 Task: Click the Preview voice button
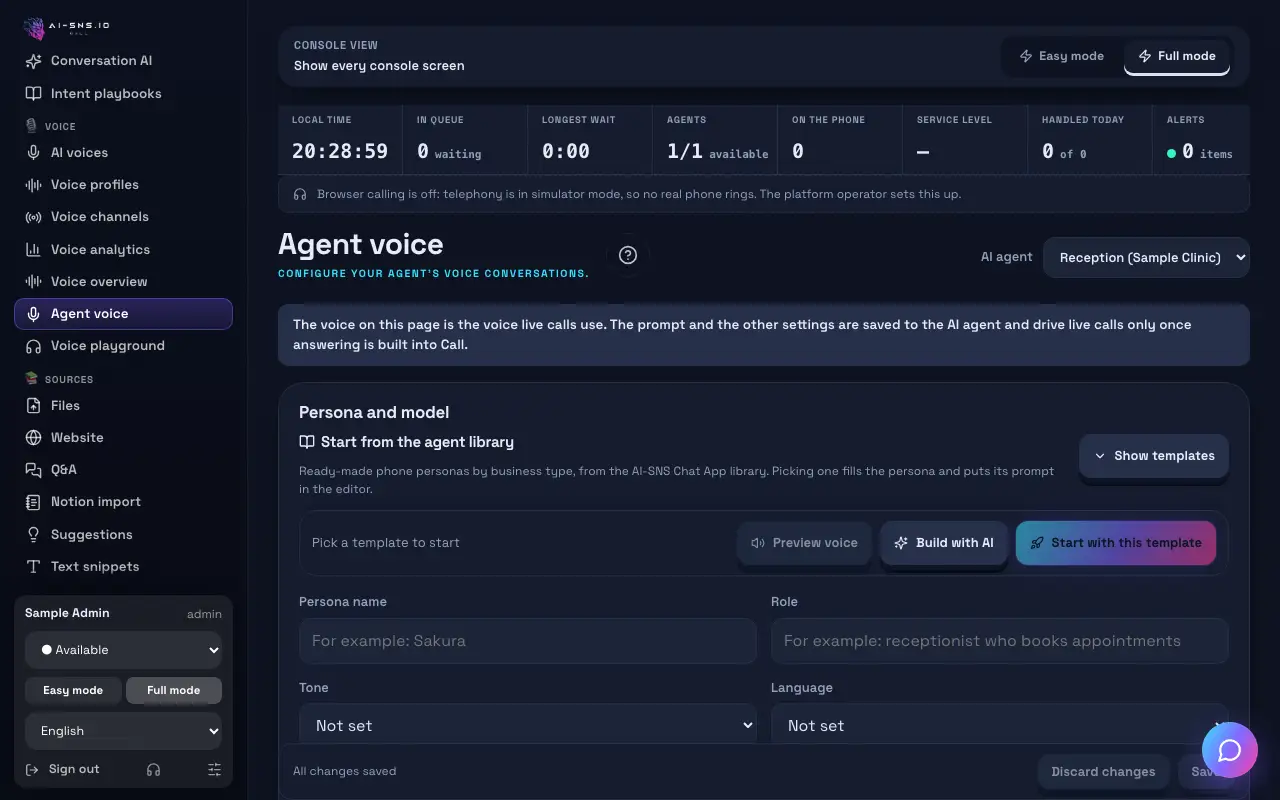(x=805, y=543)
